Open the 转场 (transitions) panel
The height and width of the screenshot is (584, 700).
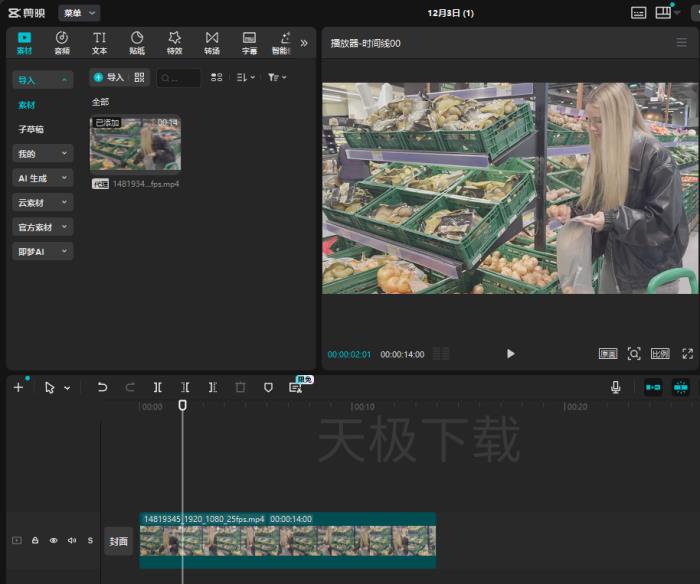(x=212, y=42)
